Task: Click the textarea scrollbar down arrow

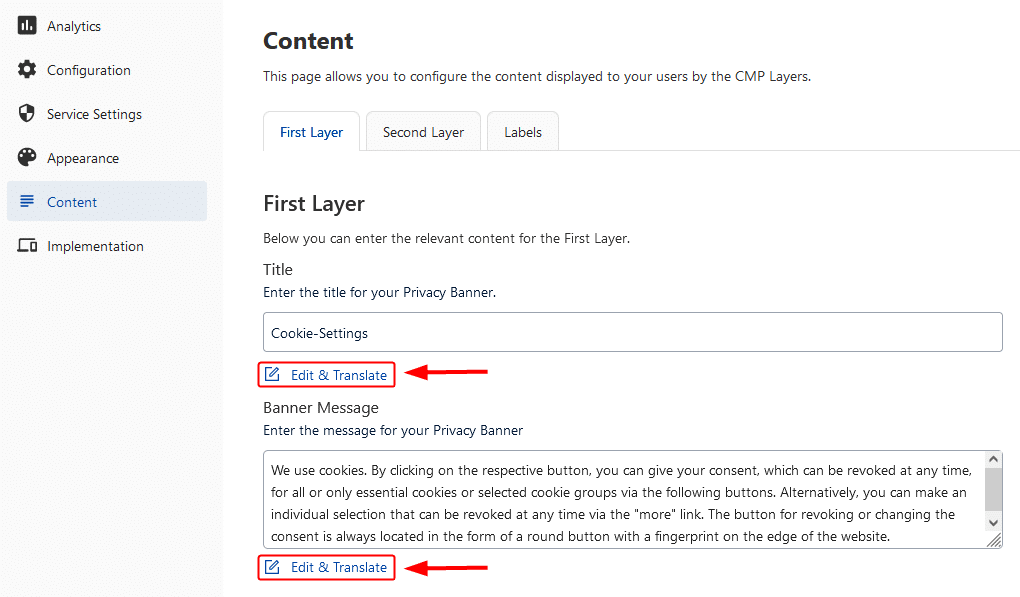Action: tap(993, 523)
